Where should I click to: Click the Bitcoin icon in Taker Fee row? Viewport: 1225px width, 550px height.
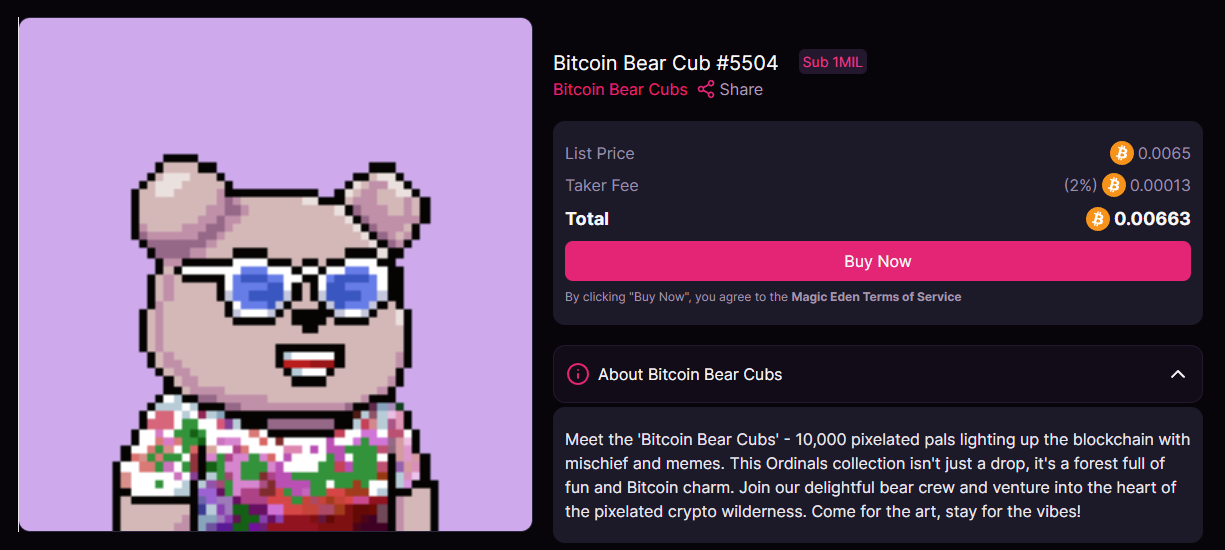1113,185
